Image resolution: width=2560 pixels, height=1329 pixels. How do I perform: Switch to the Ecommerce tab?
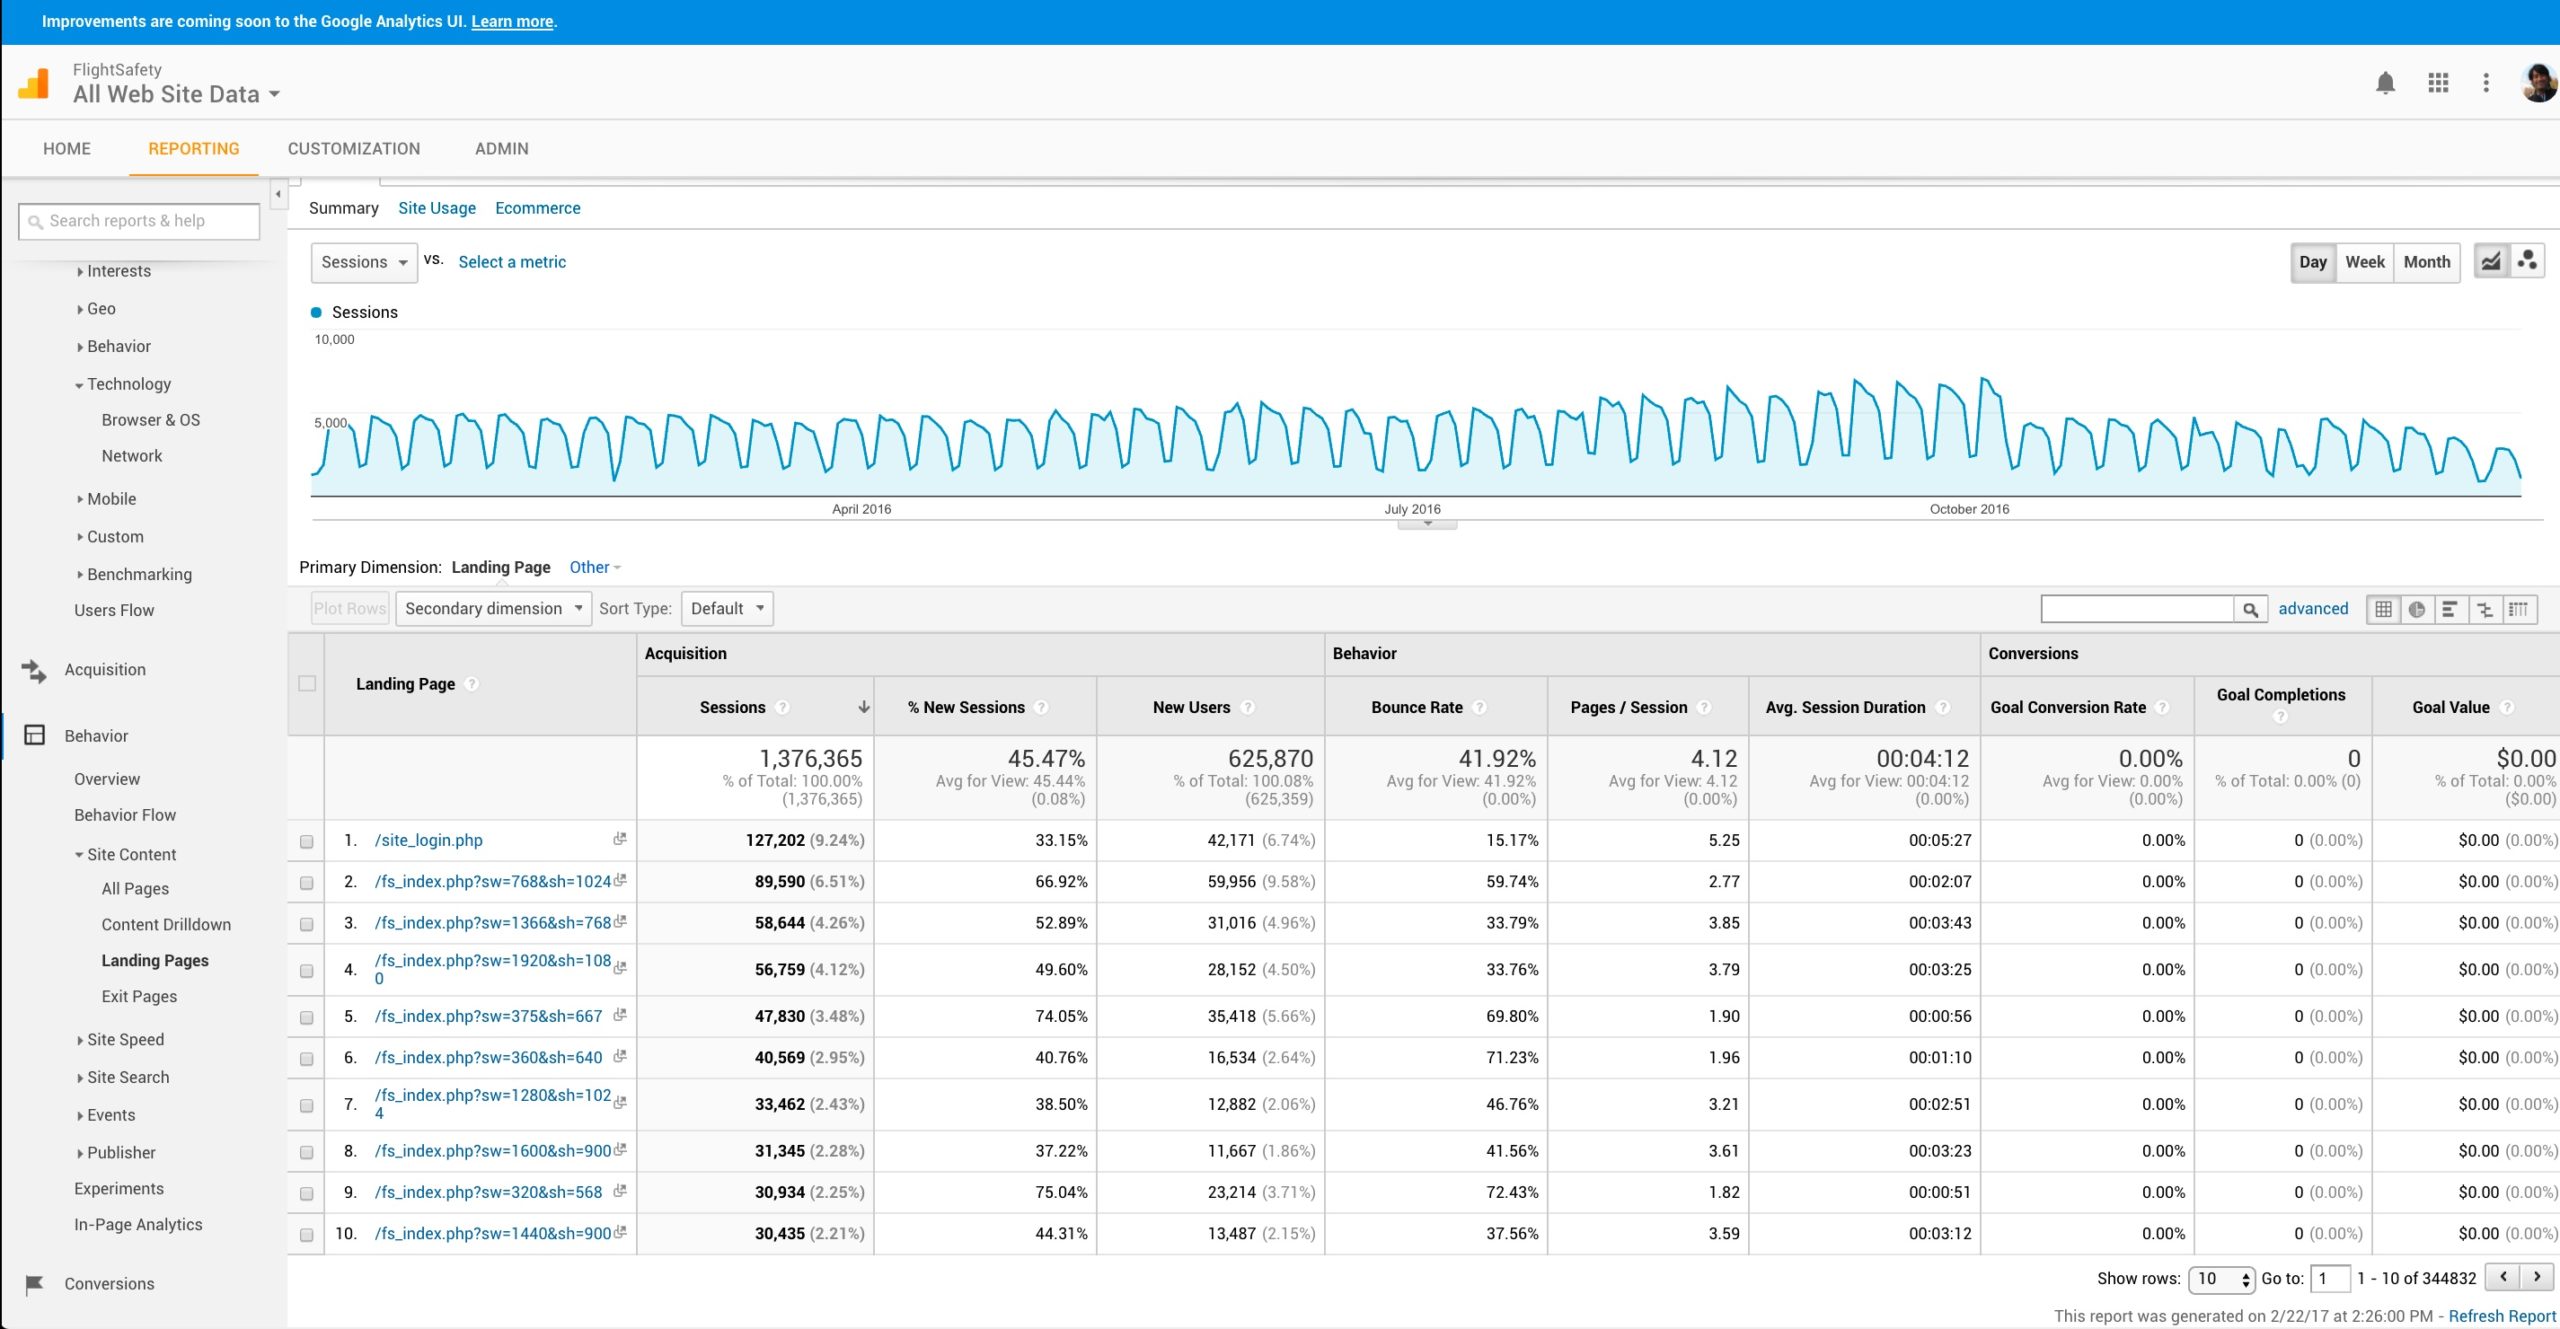click(x=537, y=208)
